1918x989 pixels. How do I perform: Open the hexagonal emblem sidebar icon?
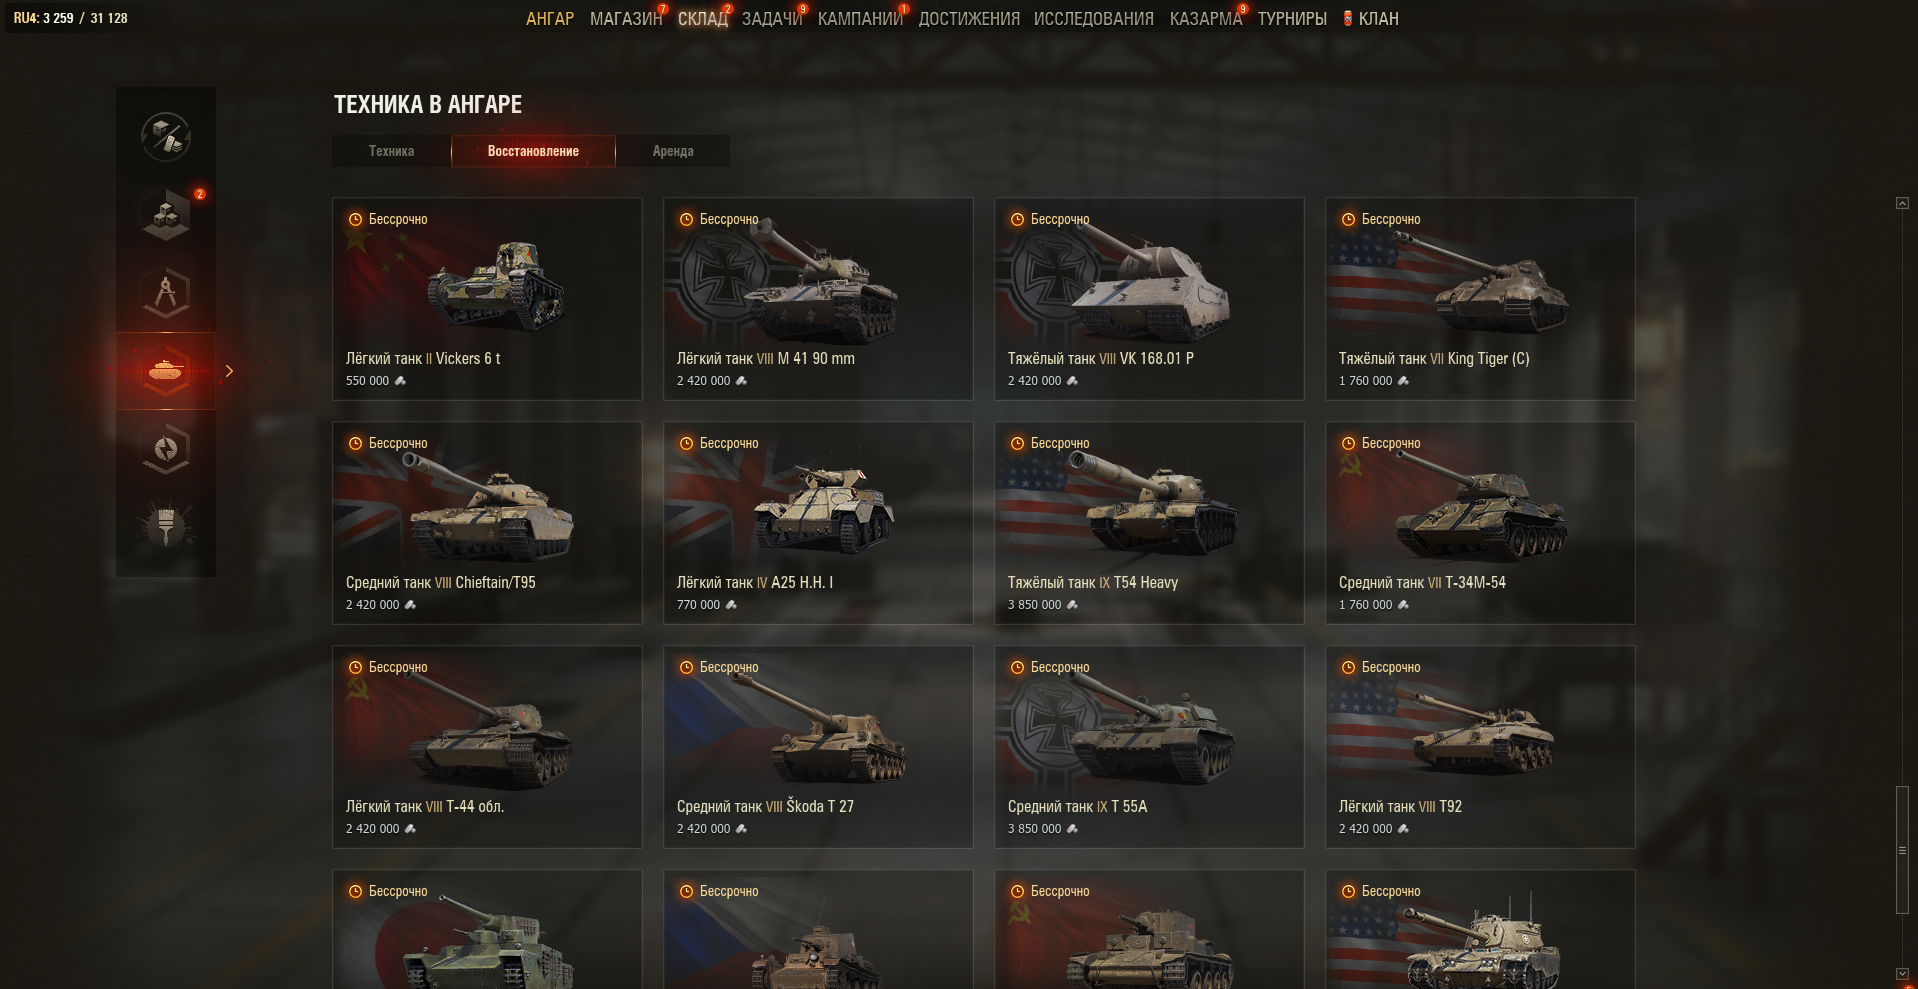pyautogui.click(x=166, y=448)
